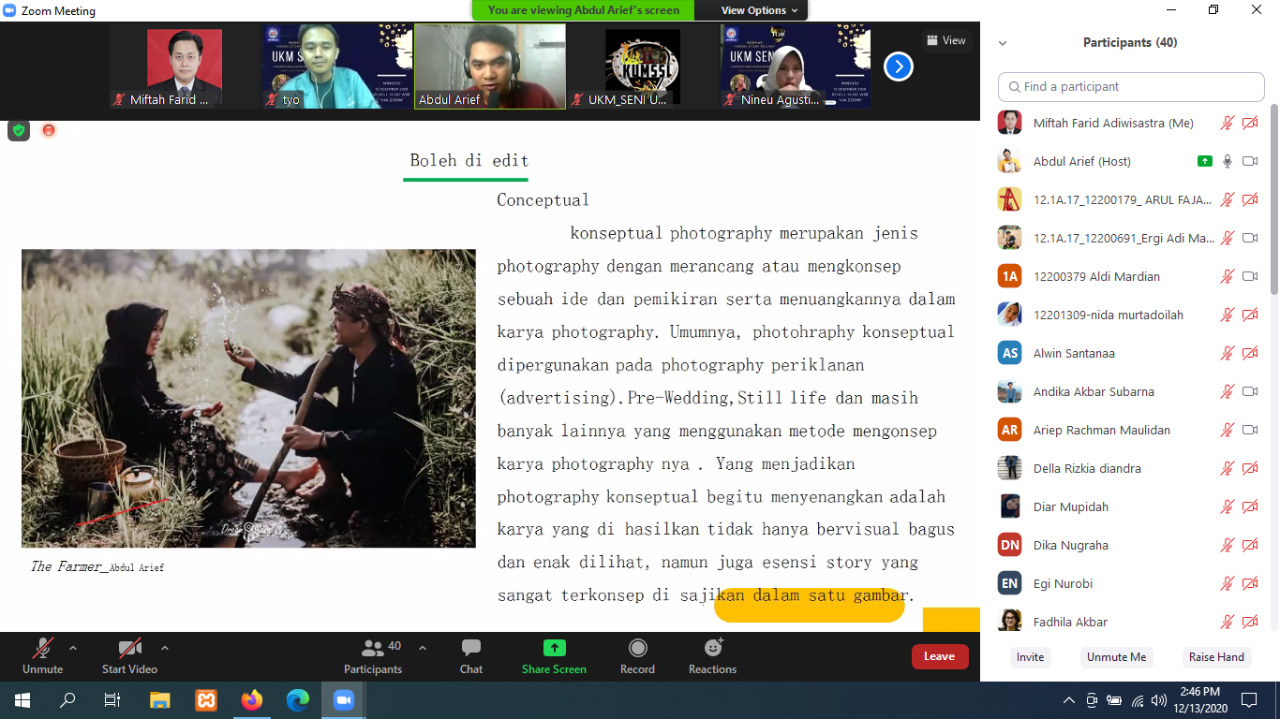This screenshot has height=719, width=1280.
Task: Click the green encryption shield icon
Action: (x=18, y=130)
